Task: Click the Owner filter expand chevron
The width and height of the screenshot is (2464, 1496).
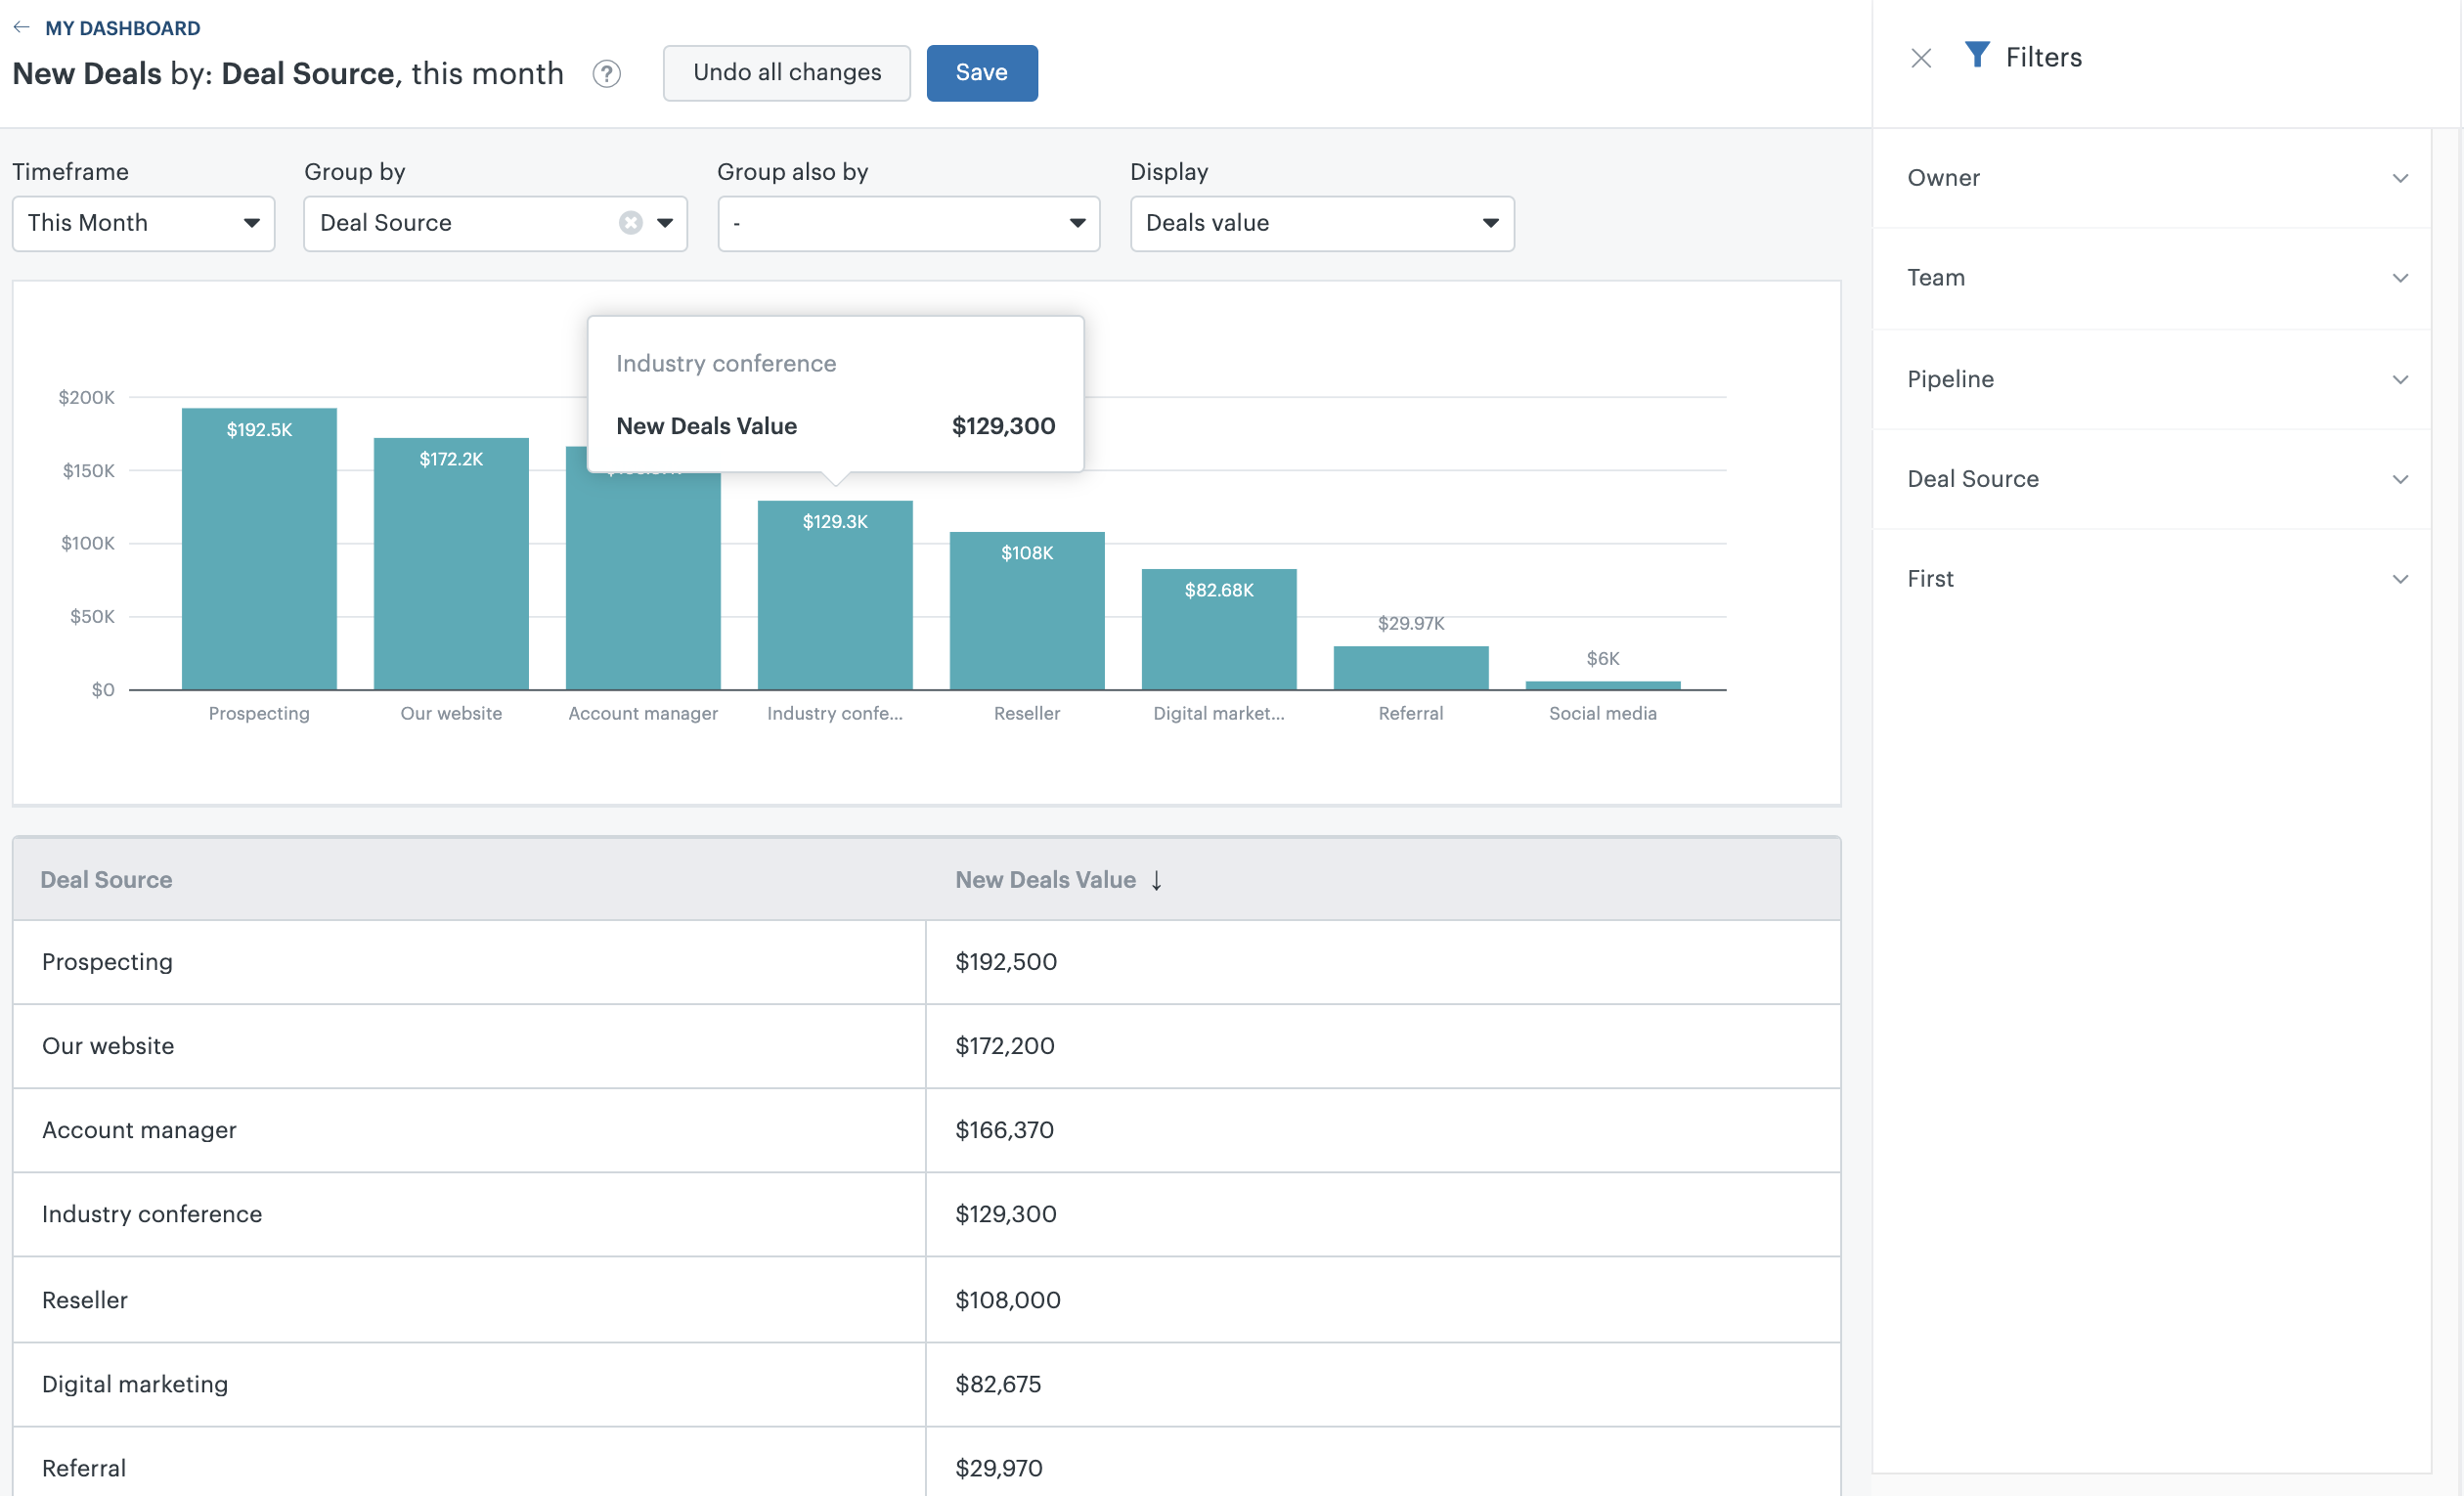Action: click(2400, 176)
